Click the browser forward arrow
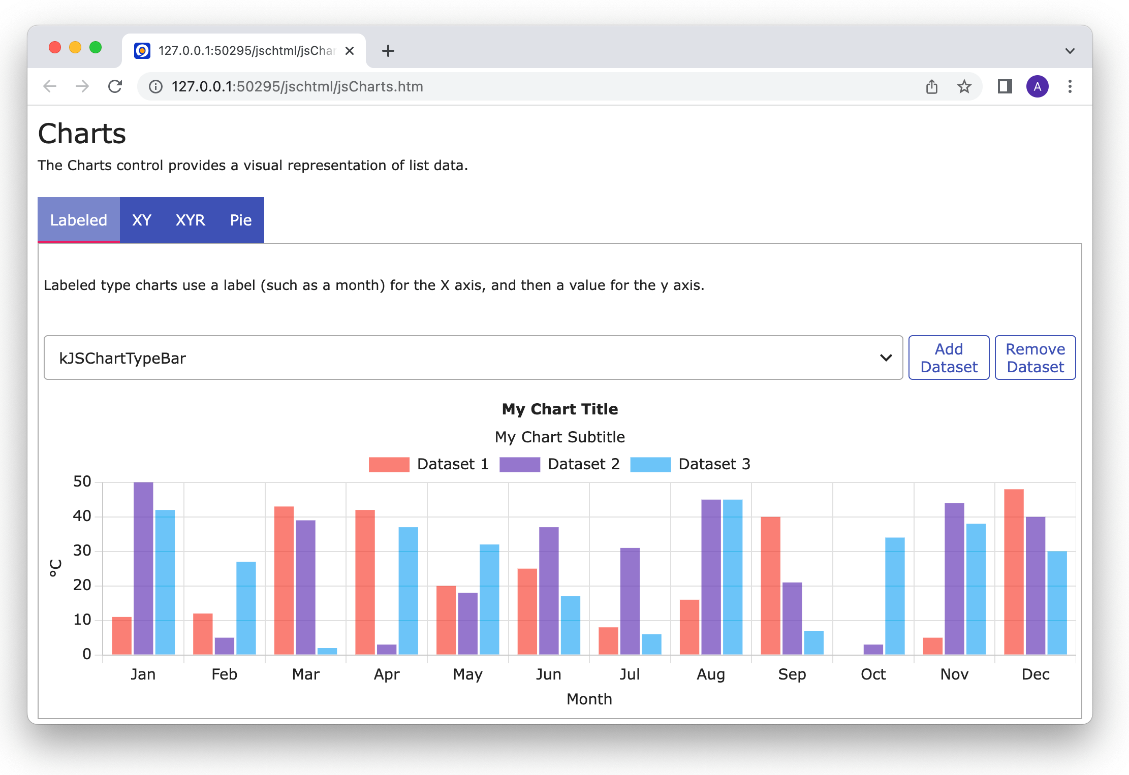The width and height of the screenshot is (1129, 775). coord(82,86)
